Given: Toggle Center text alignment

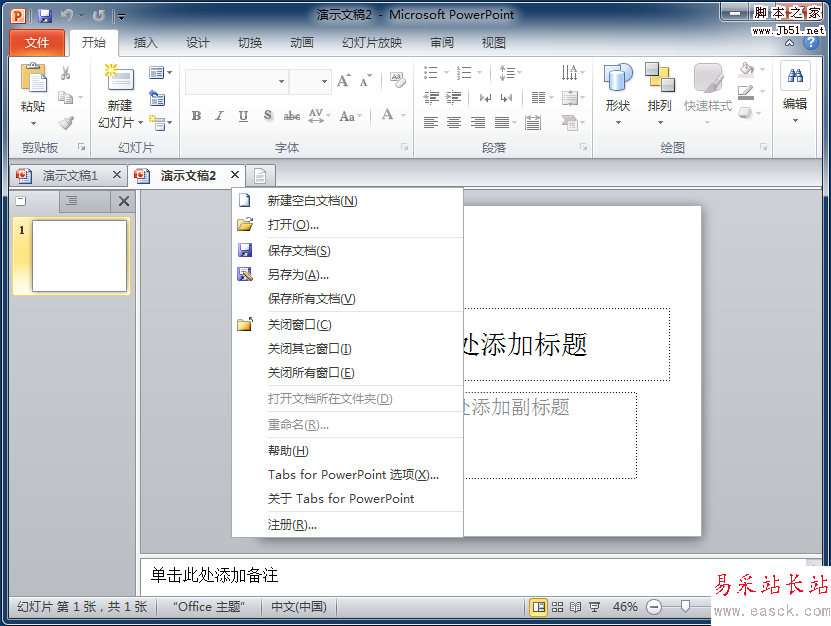Looking at the screenshot, I should [454, 123].
